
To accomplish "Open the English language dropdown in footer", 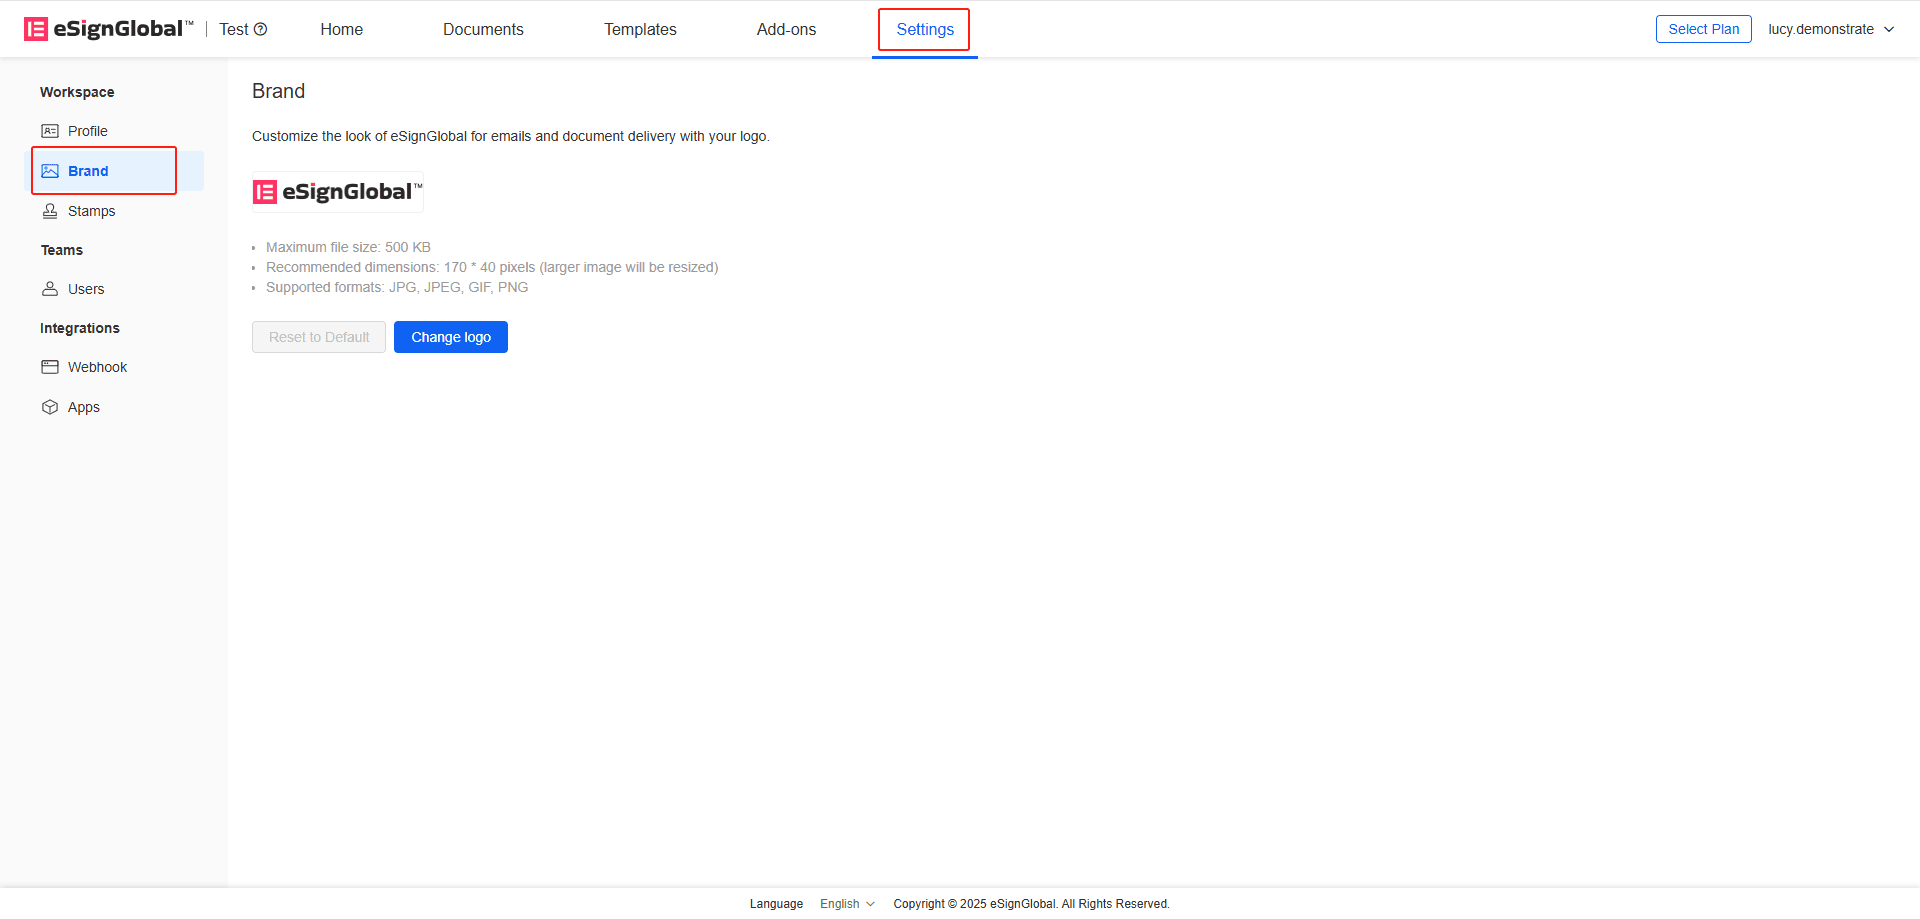I will [847, 904].
